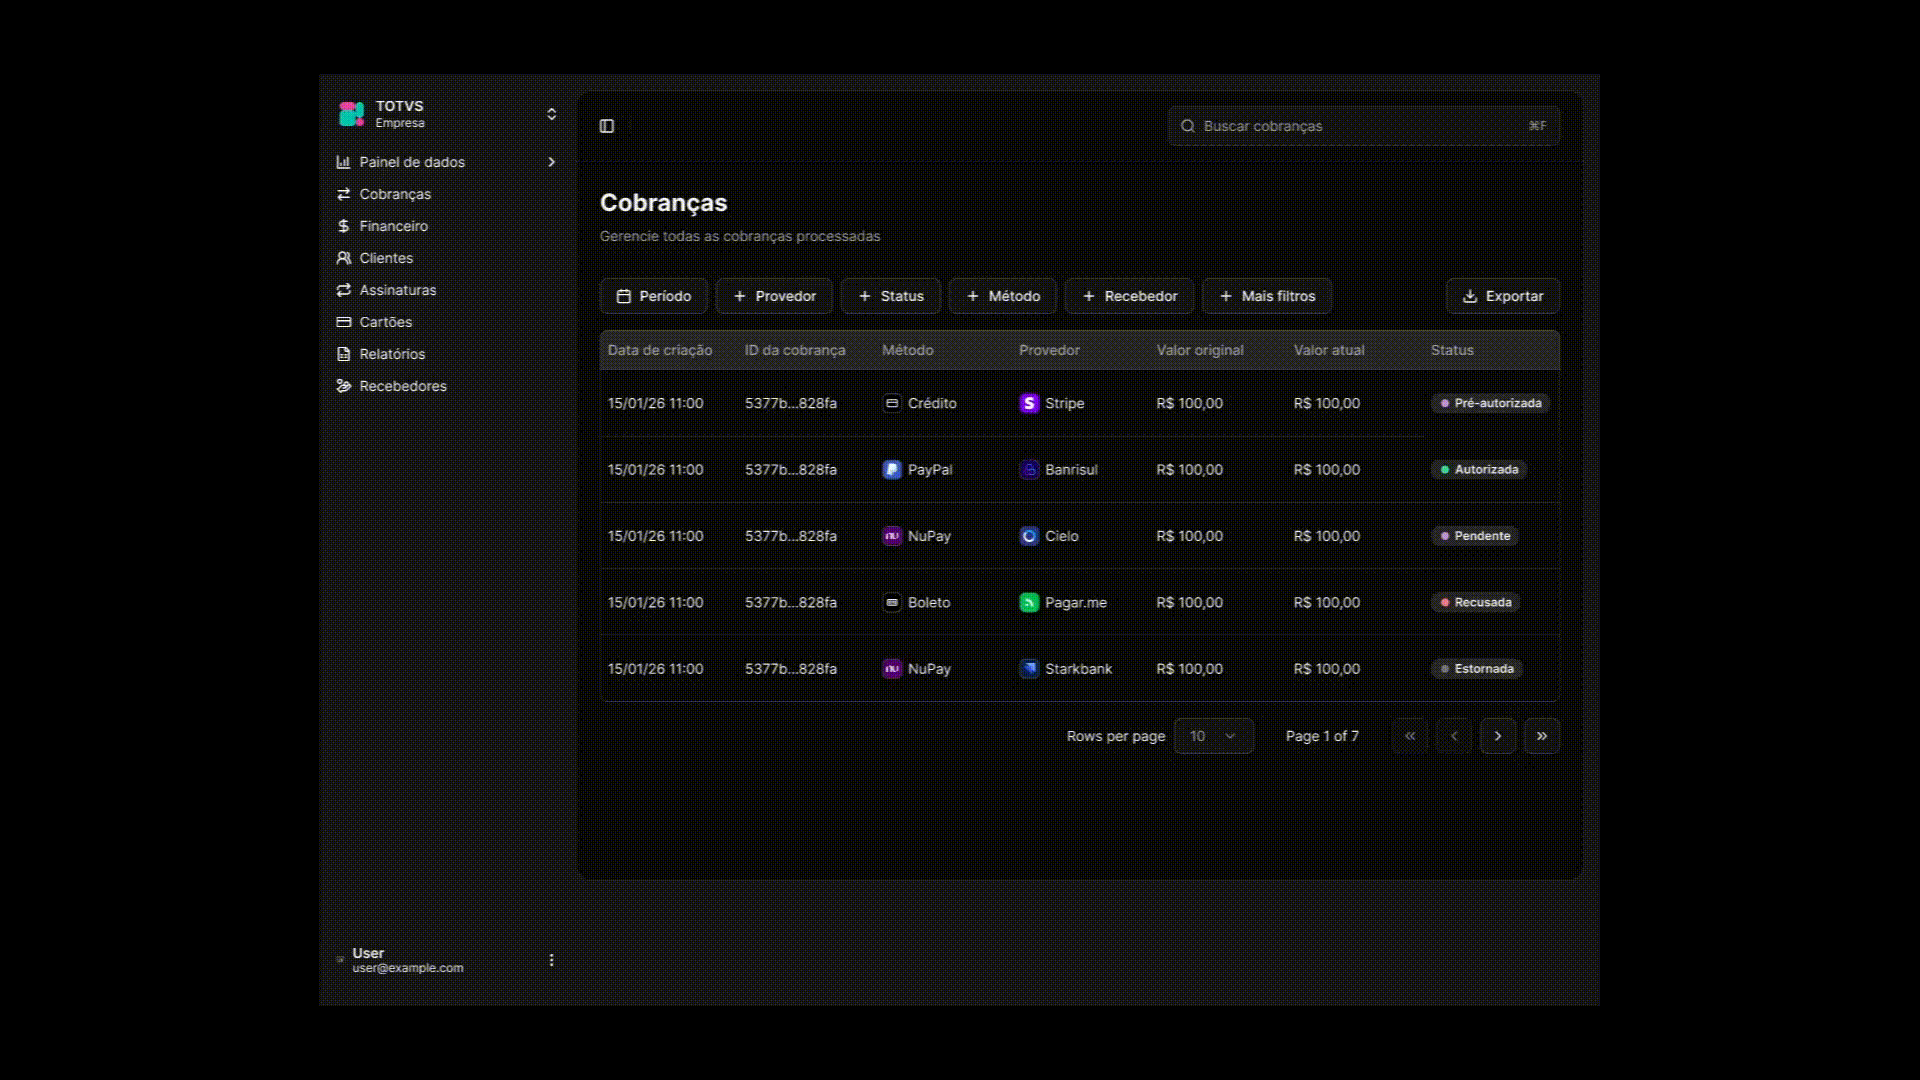This screenshot has width=1920, height=1080.
Task: Click NuPay icon in Cielo row
Action: pos(892,536)
